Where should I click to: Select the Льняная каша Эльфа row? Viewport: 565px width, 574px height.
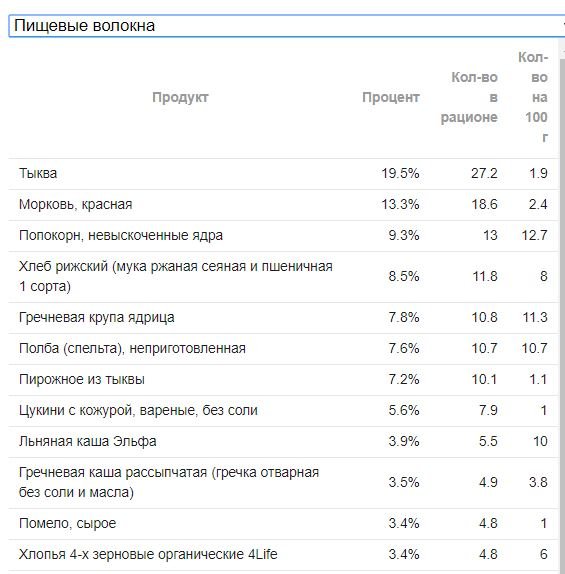[283, 442]
